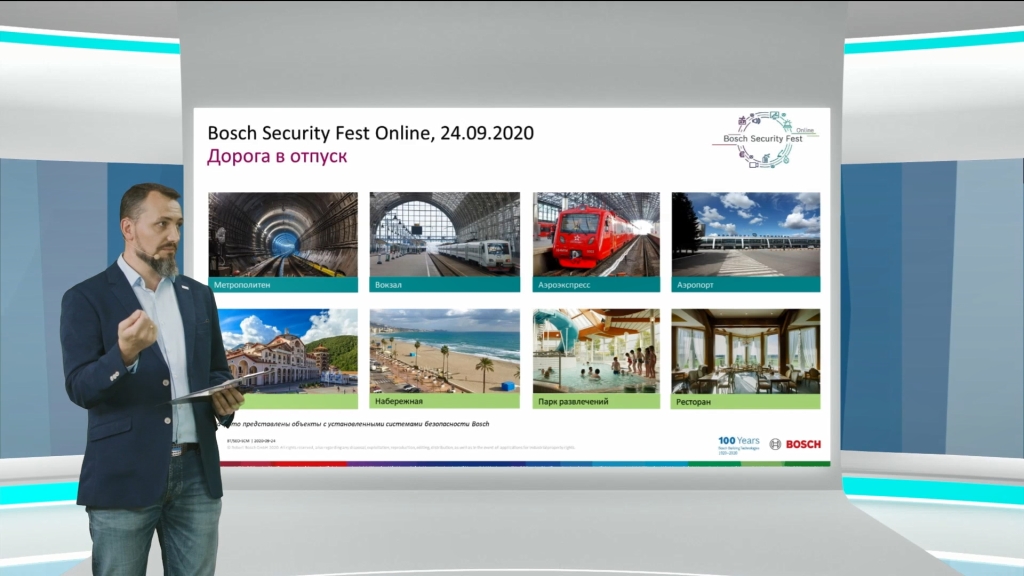Select the beach promenade photo
This screenshot has height=576, width=1024.
tap(444, 350)
